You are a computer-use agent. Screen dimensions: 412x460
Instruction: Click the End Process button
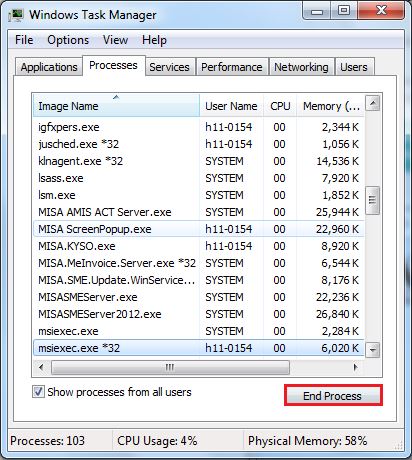[x=333, y=396]
